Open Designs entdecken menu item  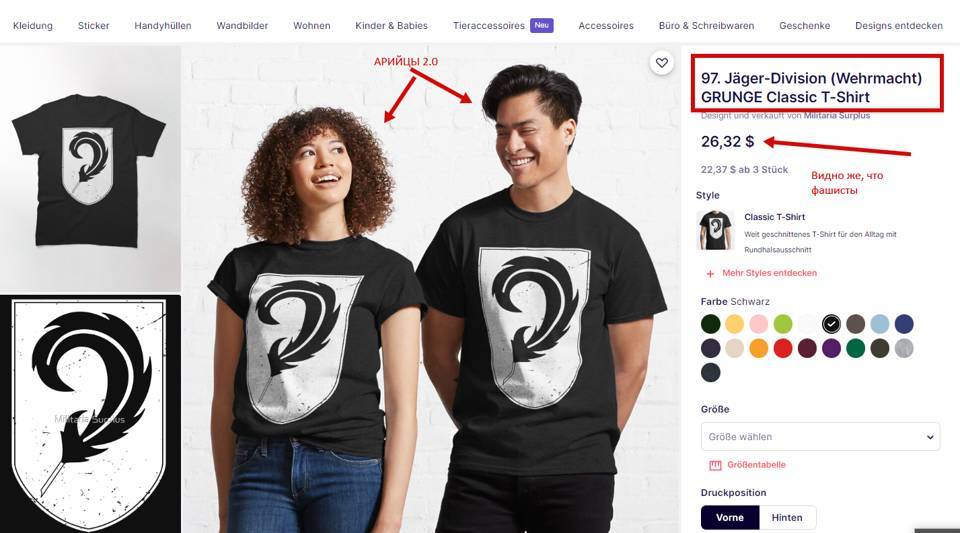click(899, 25)
